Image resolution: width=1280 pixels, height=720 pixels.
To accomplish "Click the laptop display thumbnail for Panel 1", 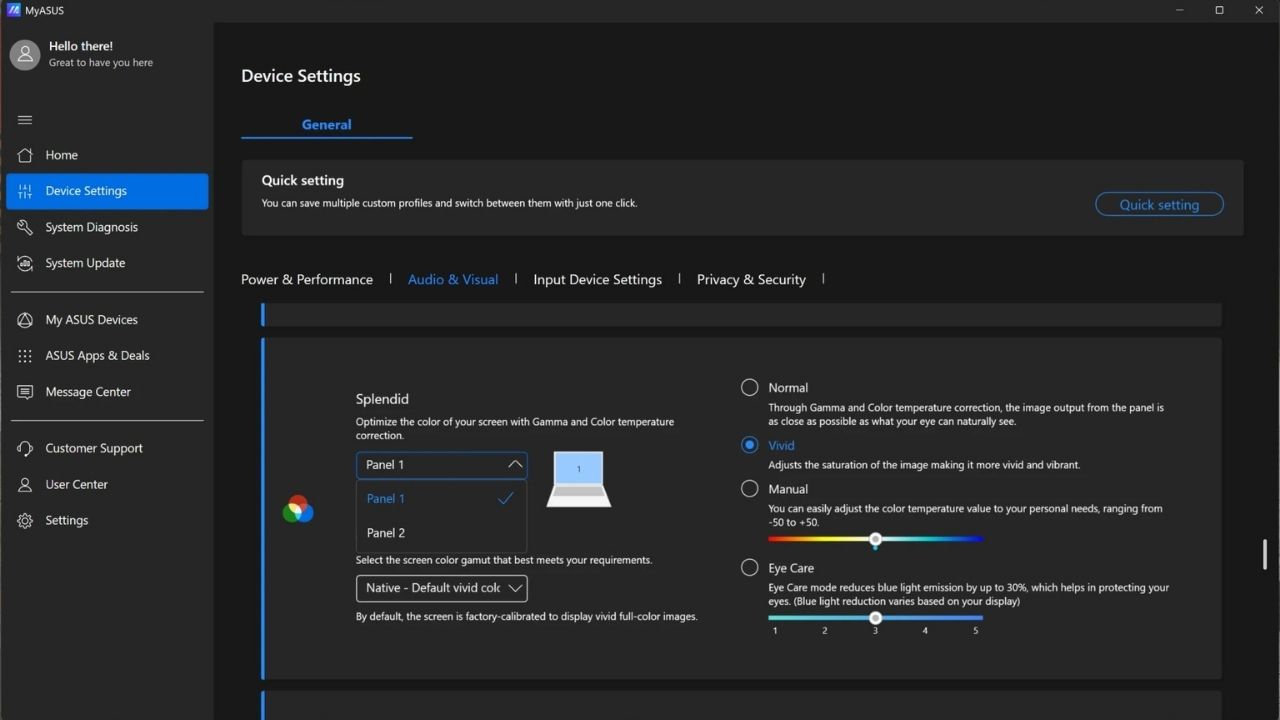I will click(578, 479).
